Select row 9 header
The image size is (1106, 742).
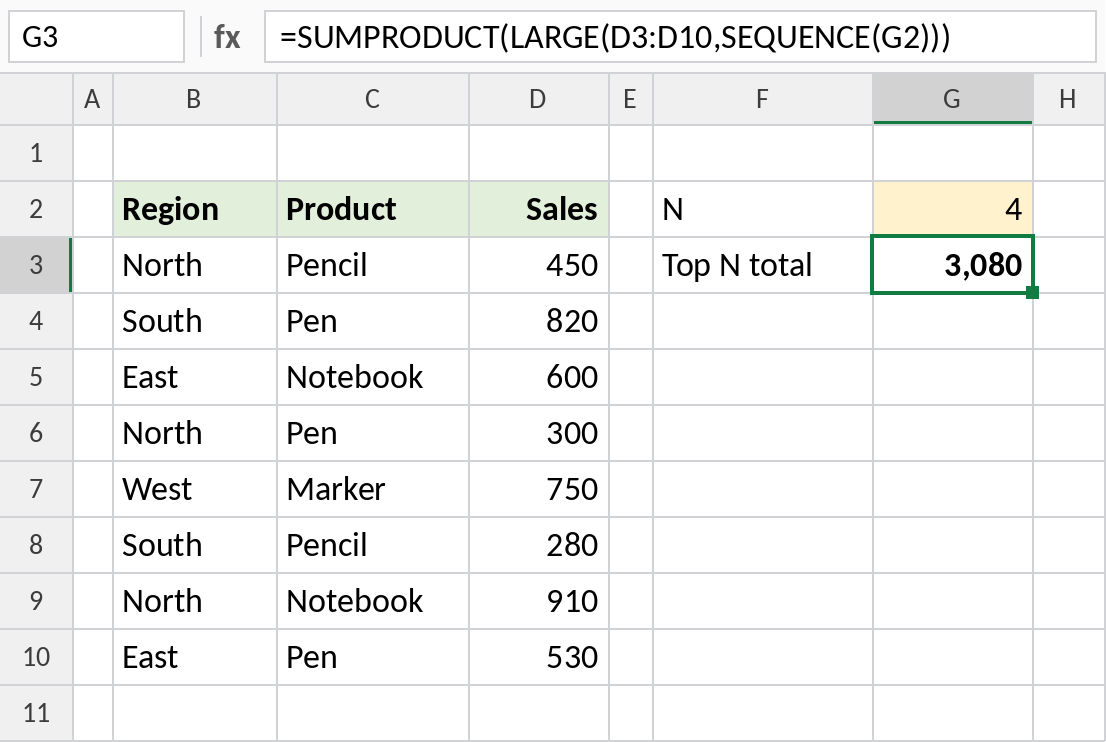pos(36,601)
